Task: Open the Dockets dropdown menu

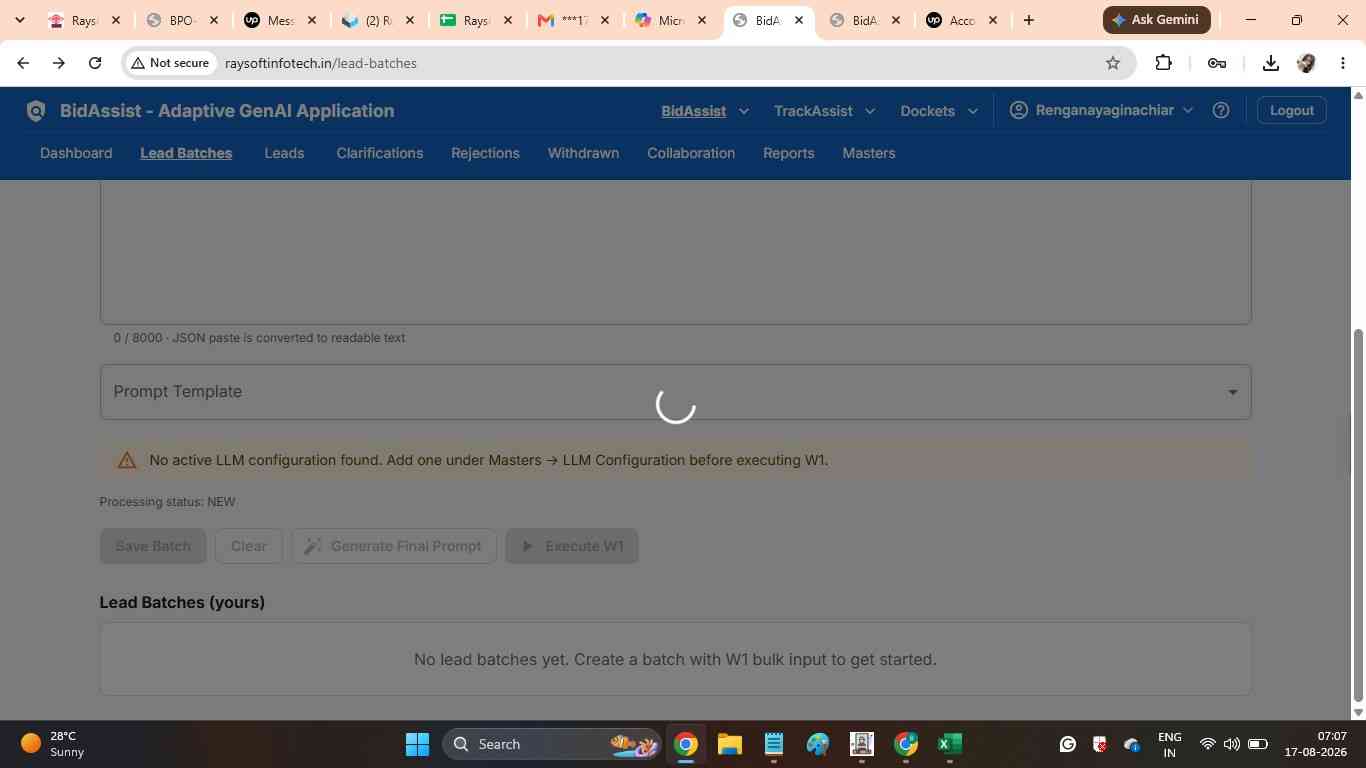Action: pyautogui.click(x=938, y=111)
